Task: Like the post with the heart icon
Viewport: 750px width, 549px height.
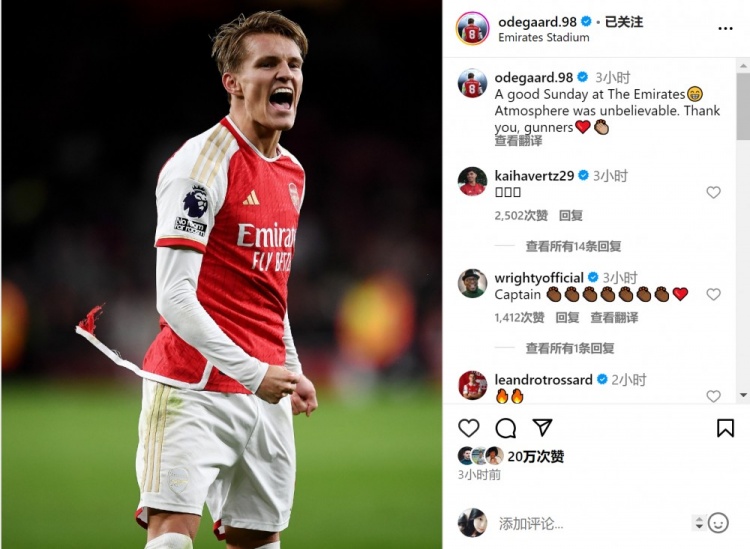Action: [x=468, y=428]
